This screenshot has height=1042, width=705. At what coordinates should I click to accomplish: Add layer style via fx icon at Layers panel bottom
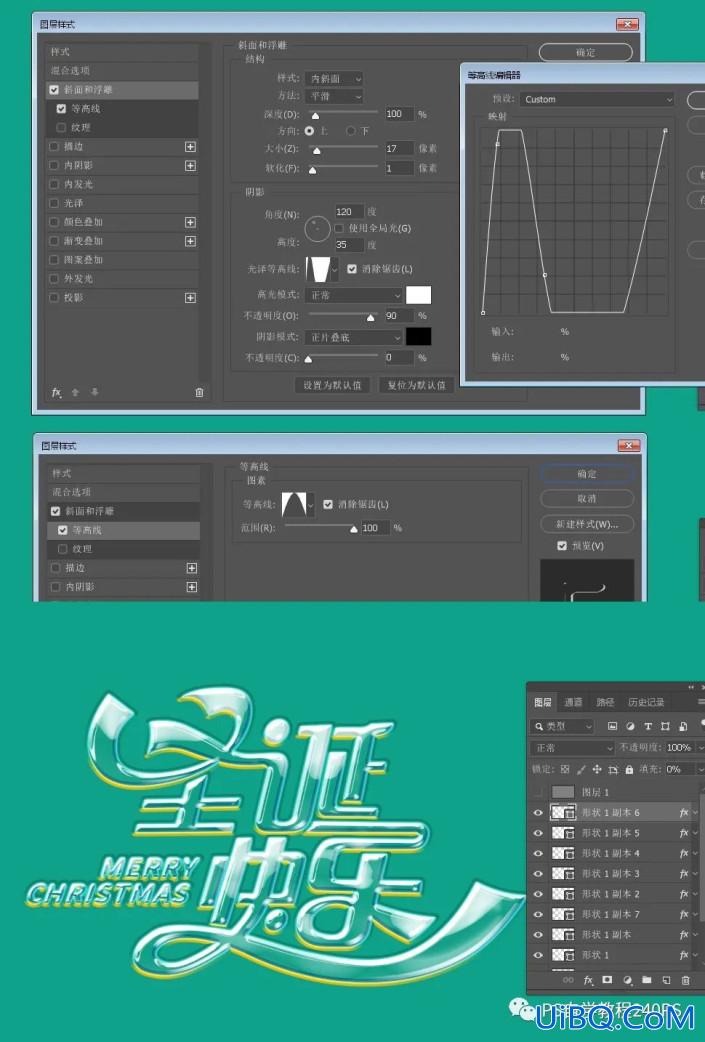(588, 980)
